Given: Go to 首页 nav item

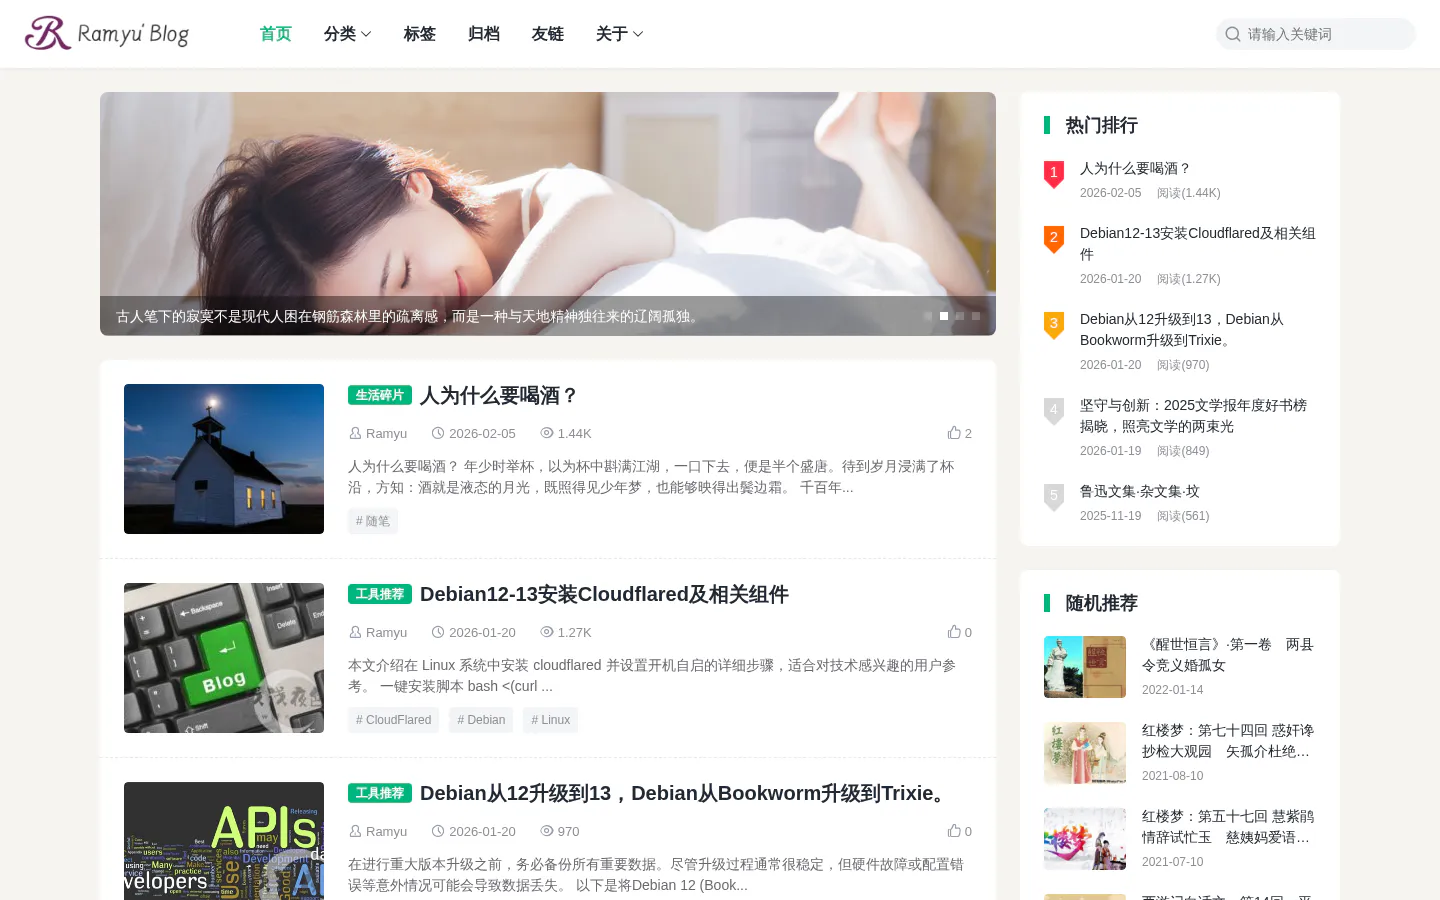Looking at the screenshot, I should point(276,34).
